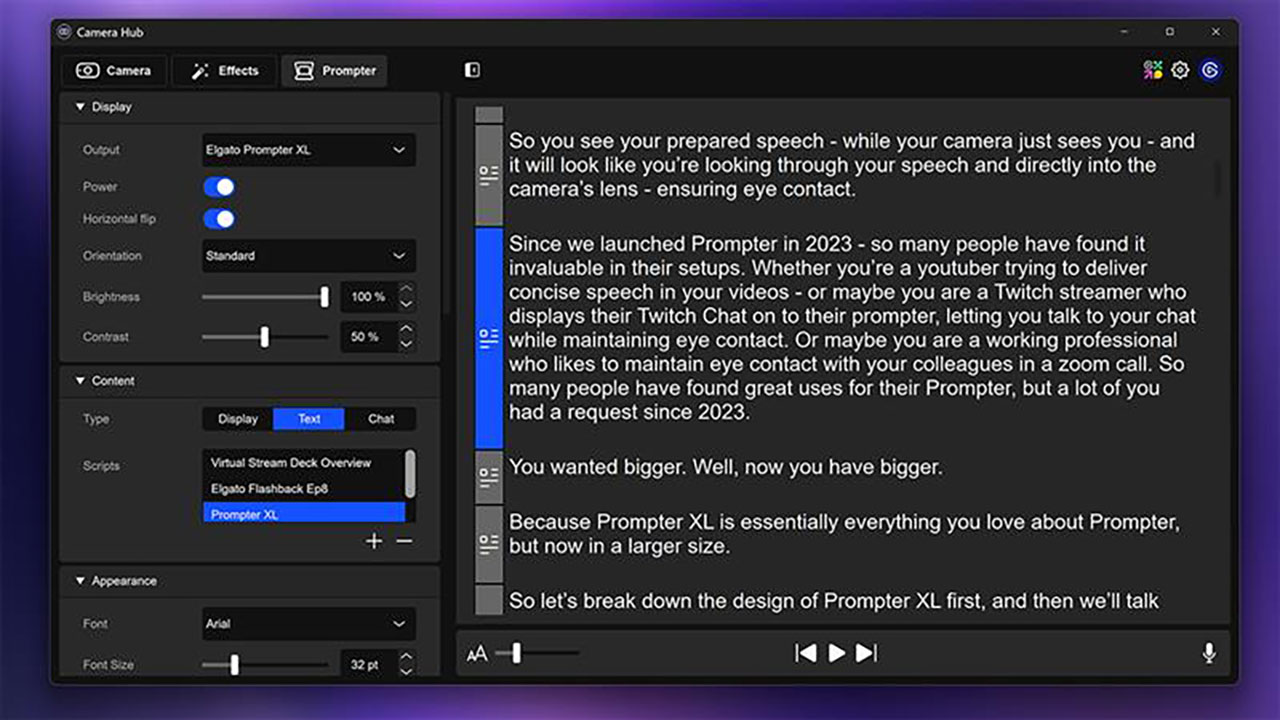Open the Output device dropdown

[308, 150]
